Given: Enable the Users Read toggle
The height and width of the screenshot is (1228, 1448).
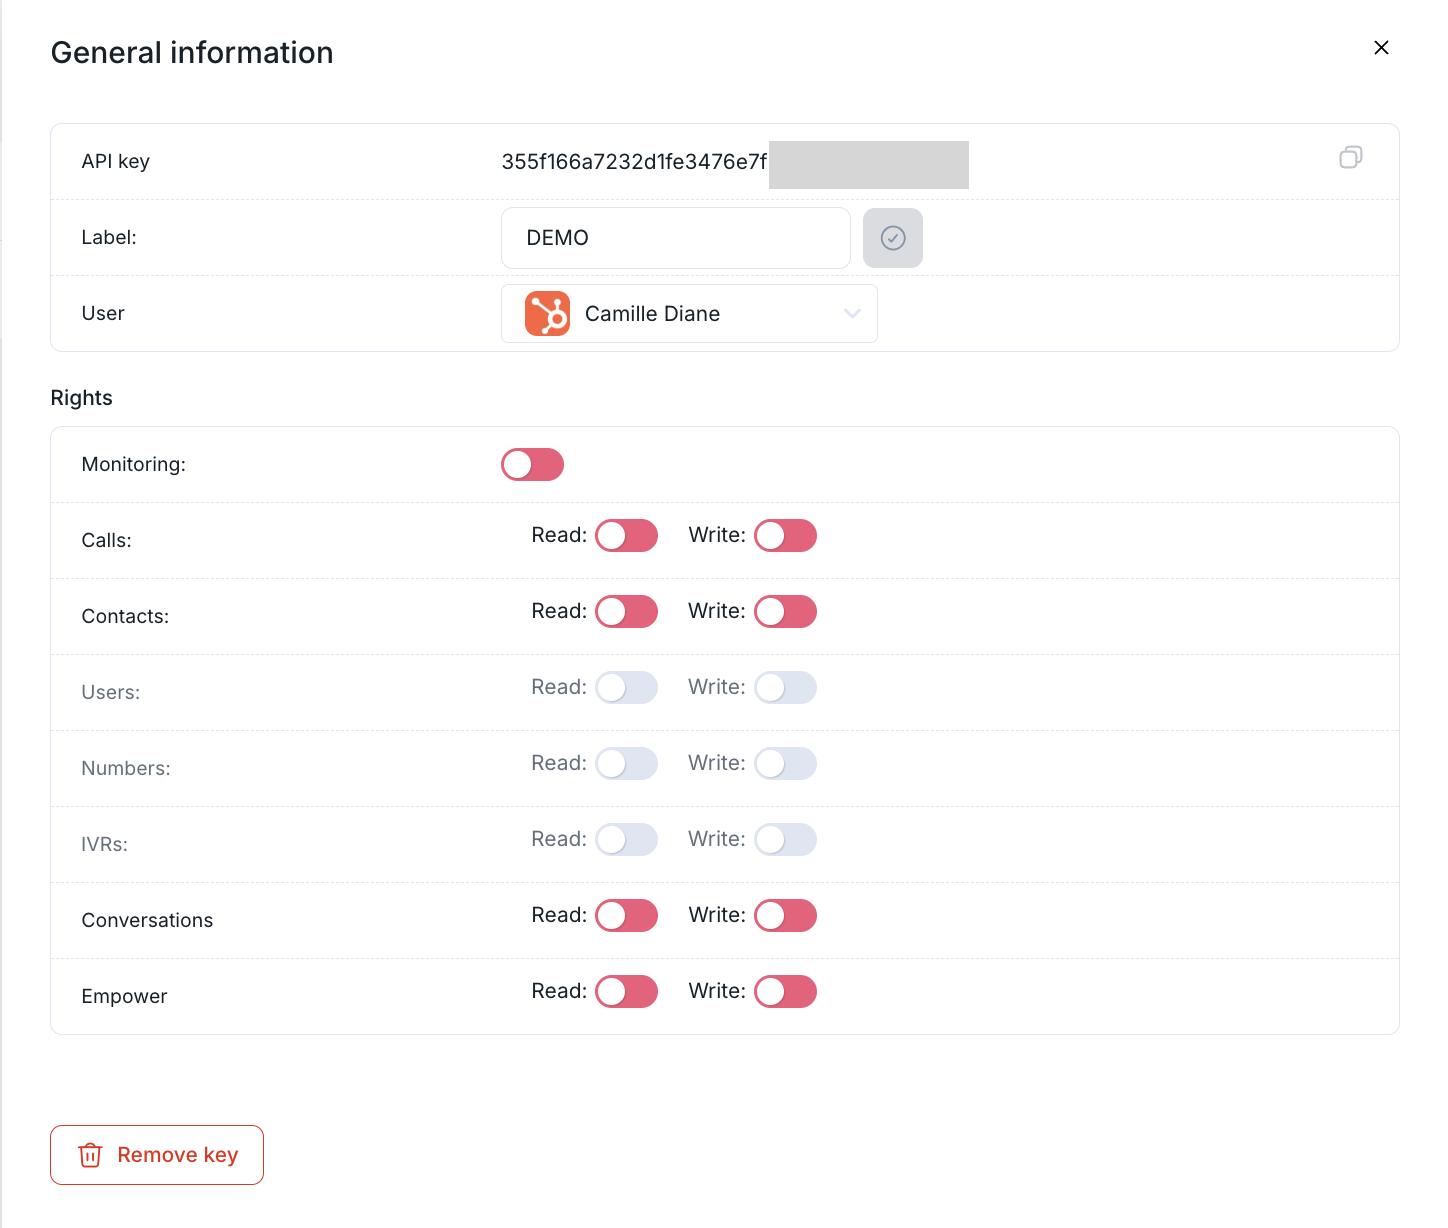Looking at the screenshot, I should pyautogui.click(x=626, y=688).
